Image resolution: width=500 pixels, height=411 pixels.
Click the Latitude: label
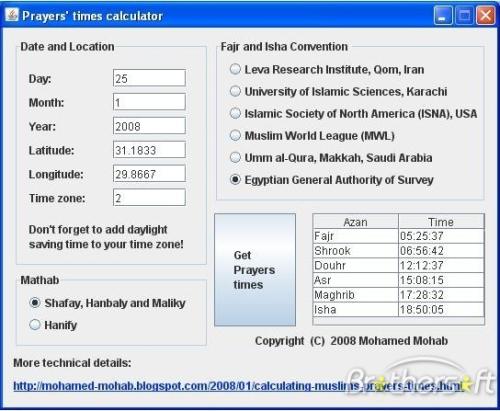(51, 150)
